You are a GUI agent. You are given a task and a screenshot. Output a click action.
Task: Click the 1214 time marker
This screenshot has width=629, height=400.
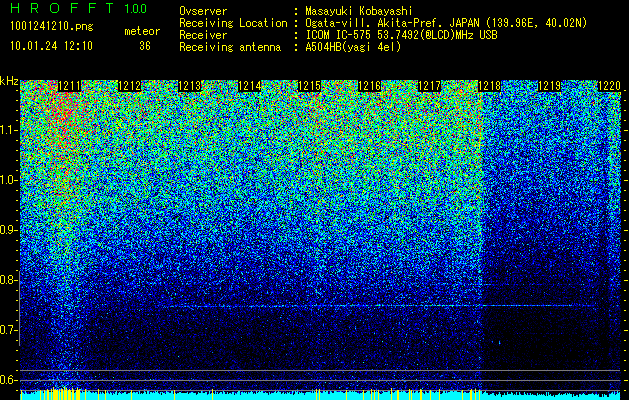point(250,86)
